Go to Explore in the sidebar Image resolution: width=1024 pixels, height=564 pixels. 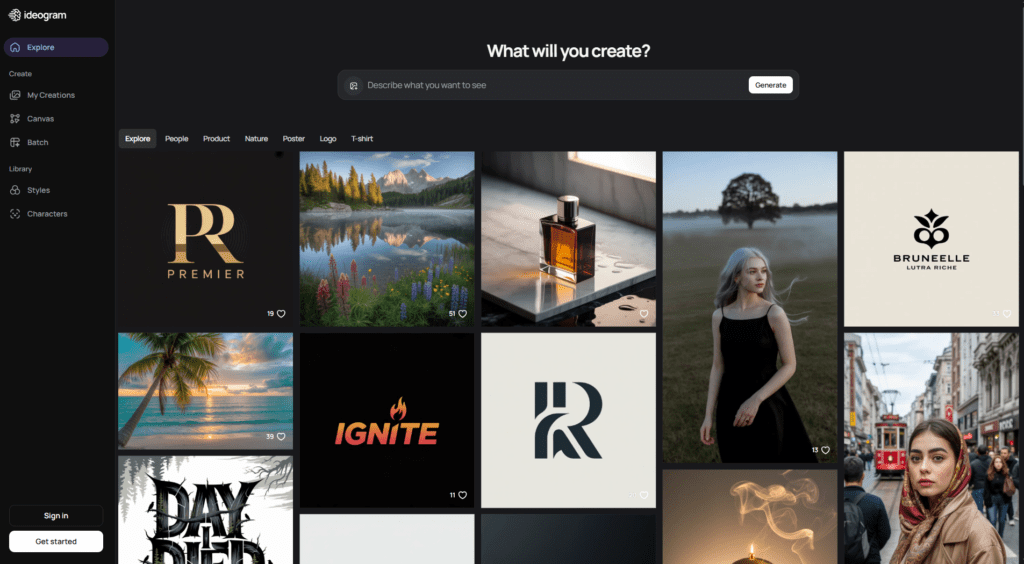[56, 48]
